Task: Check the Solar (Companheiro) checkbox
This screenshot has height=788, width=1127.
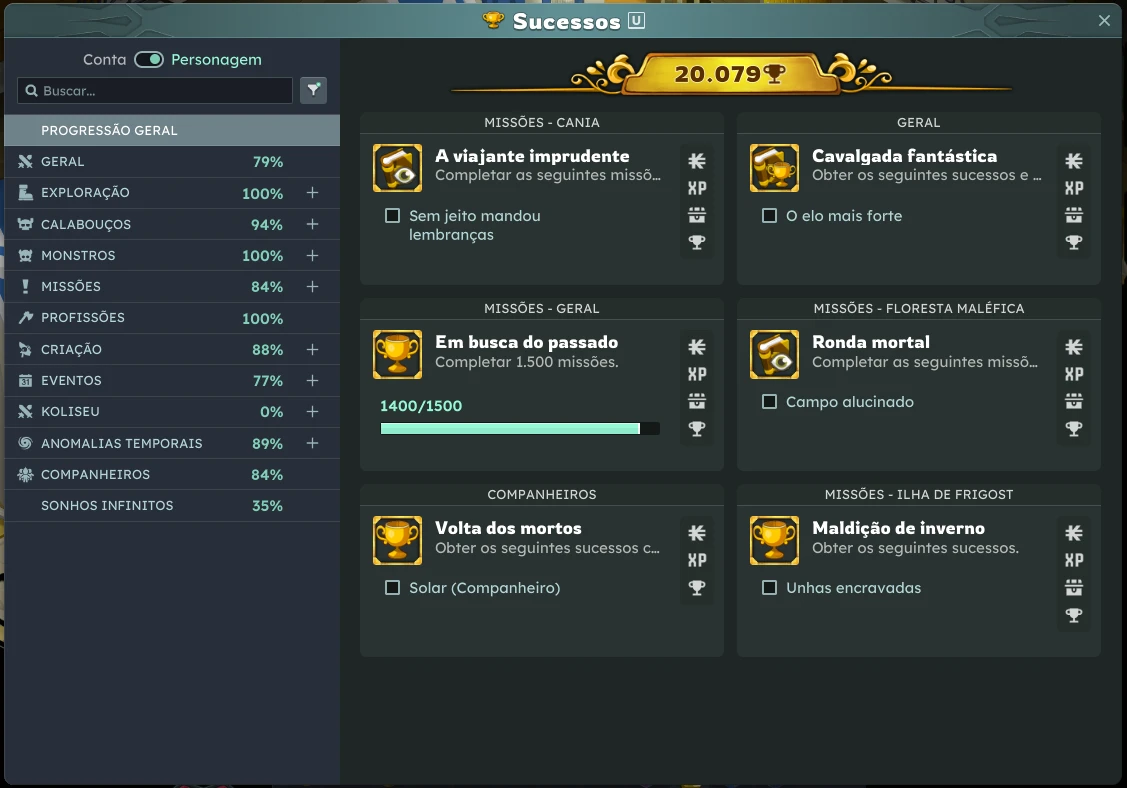Action: (393, 588)
